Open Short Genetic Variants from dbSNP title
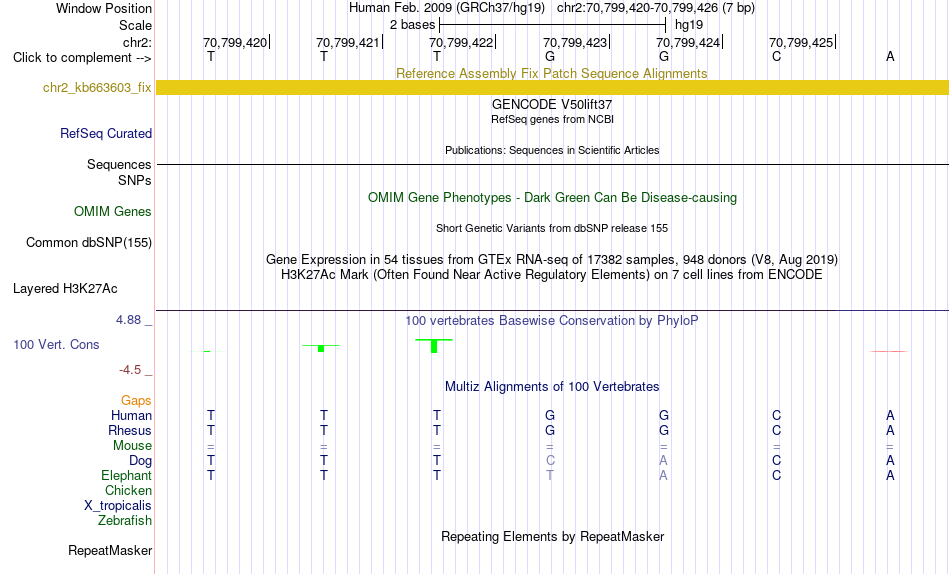950x574 pixels. coord(552,229)
